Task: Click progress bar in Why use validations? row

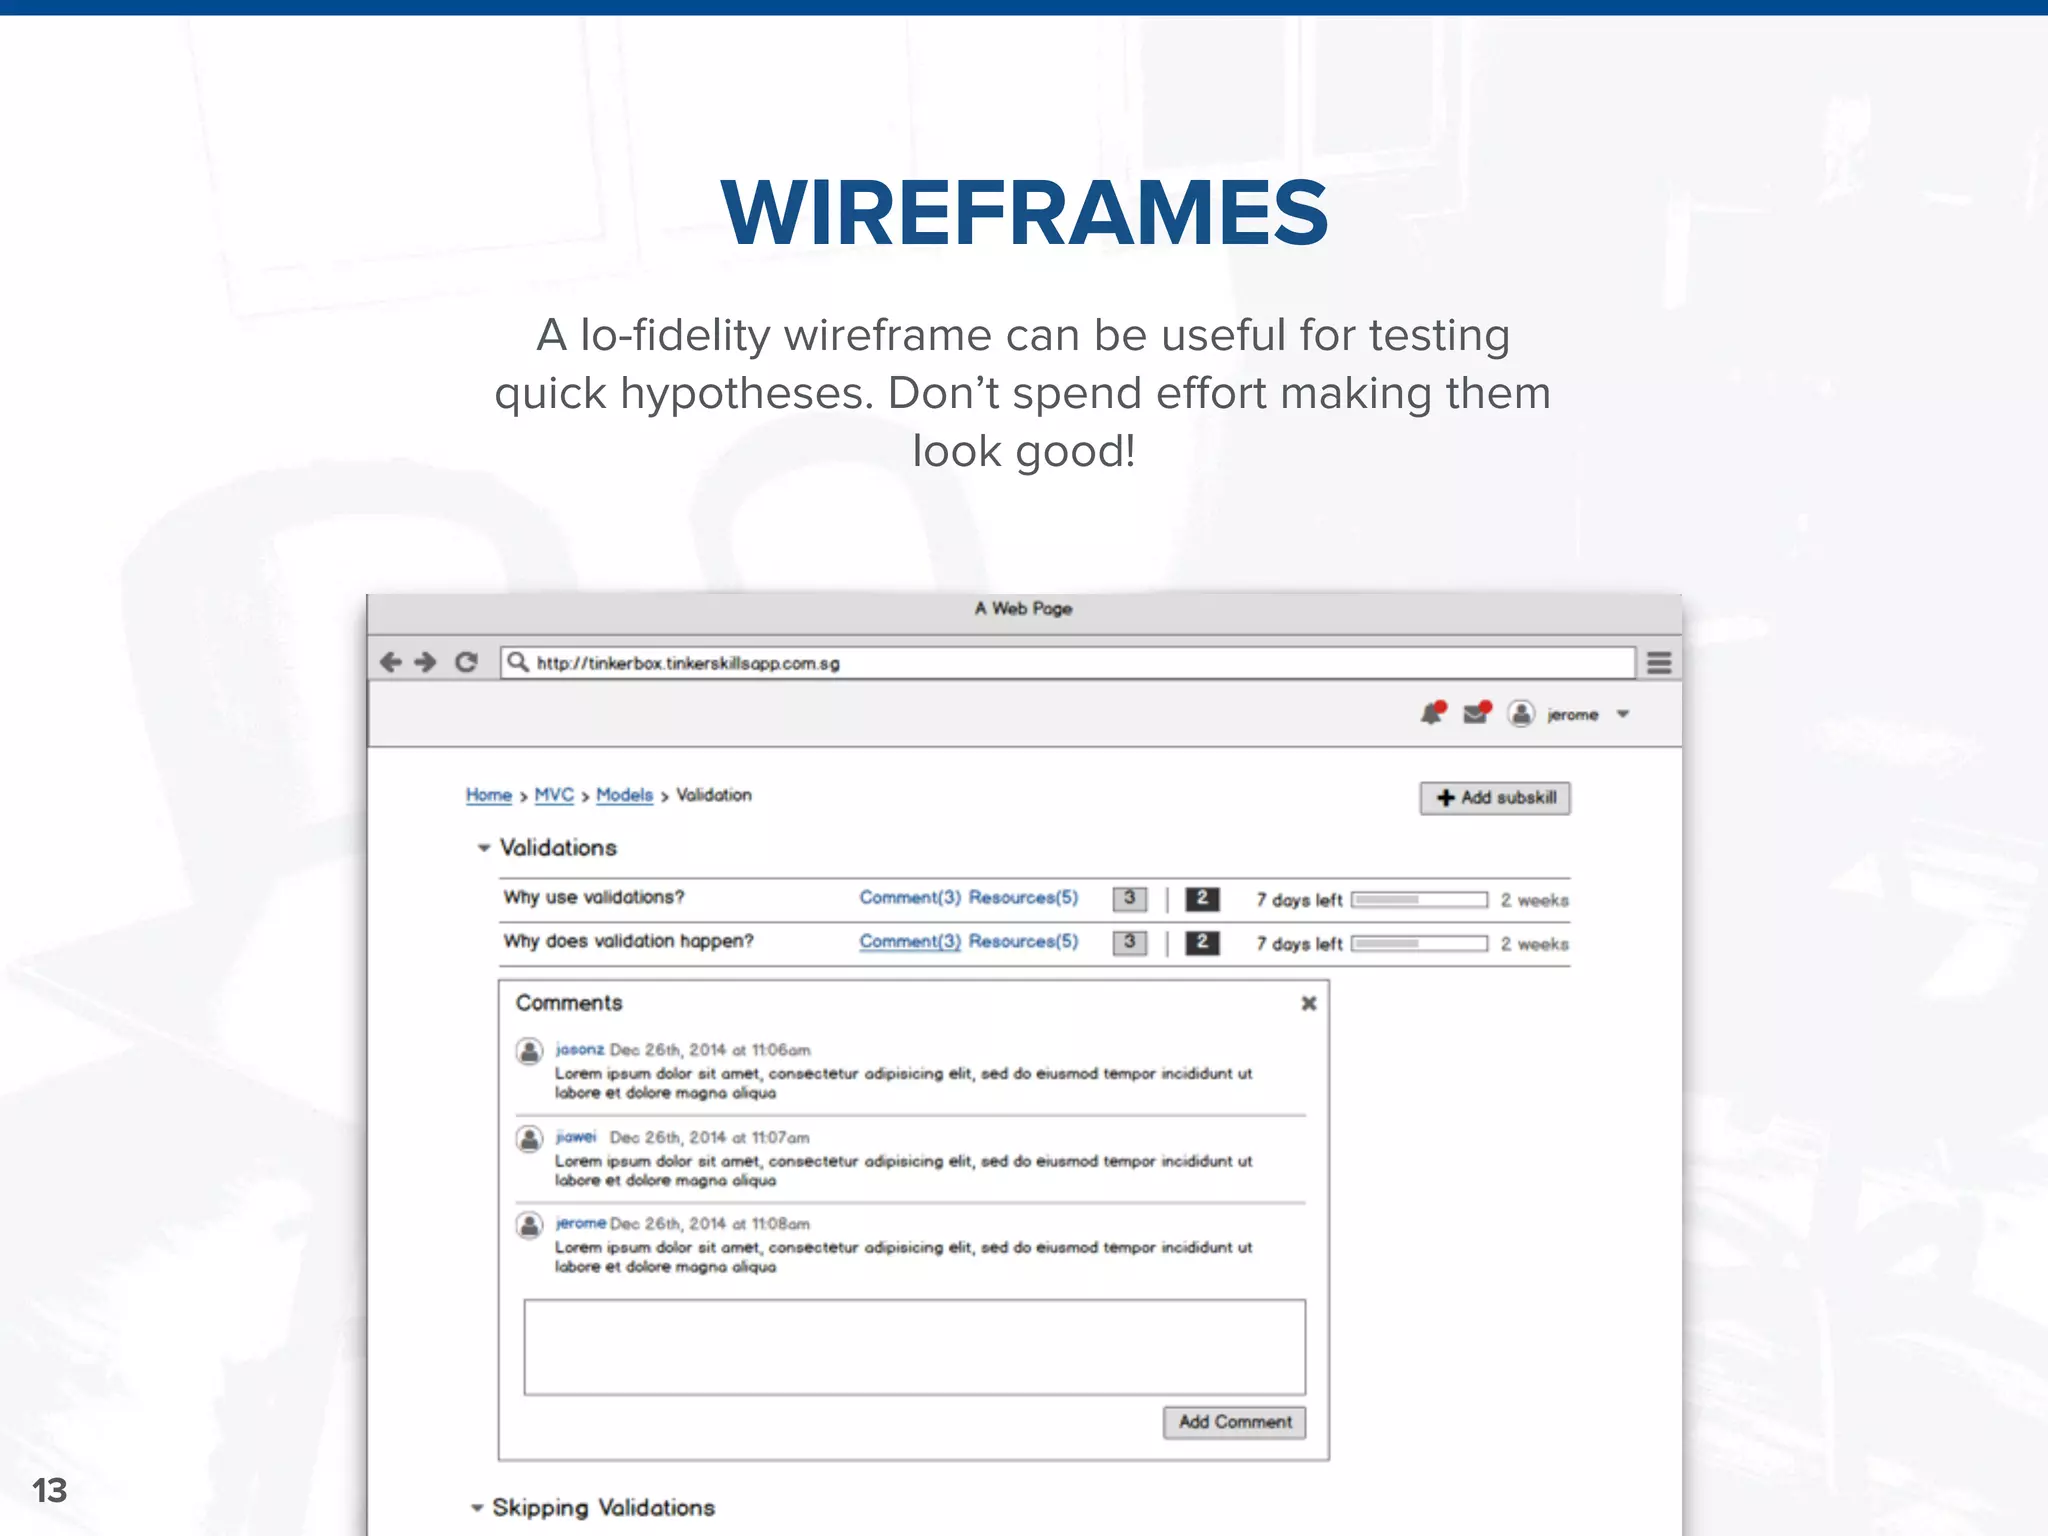Action: pyautogui.click(x=1420, y=900)
